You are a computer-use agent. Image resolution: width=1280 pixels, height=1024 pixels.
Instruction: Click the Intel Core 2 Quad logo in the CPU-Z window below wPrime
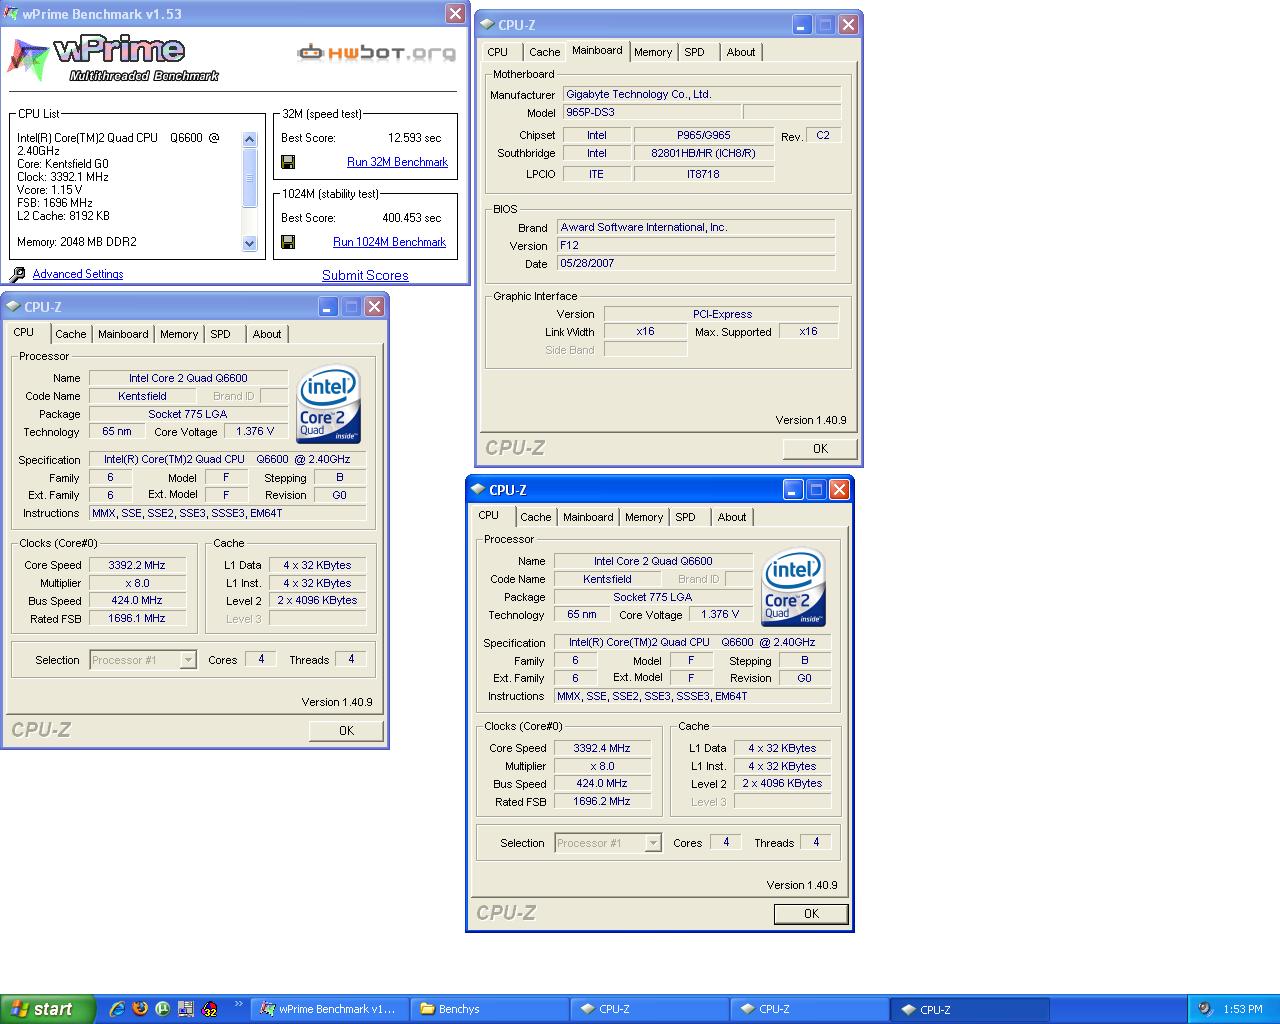pyautogui.click(x=329, y=404)
